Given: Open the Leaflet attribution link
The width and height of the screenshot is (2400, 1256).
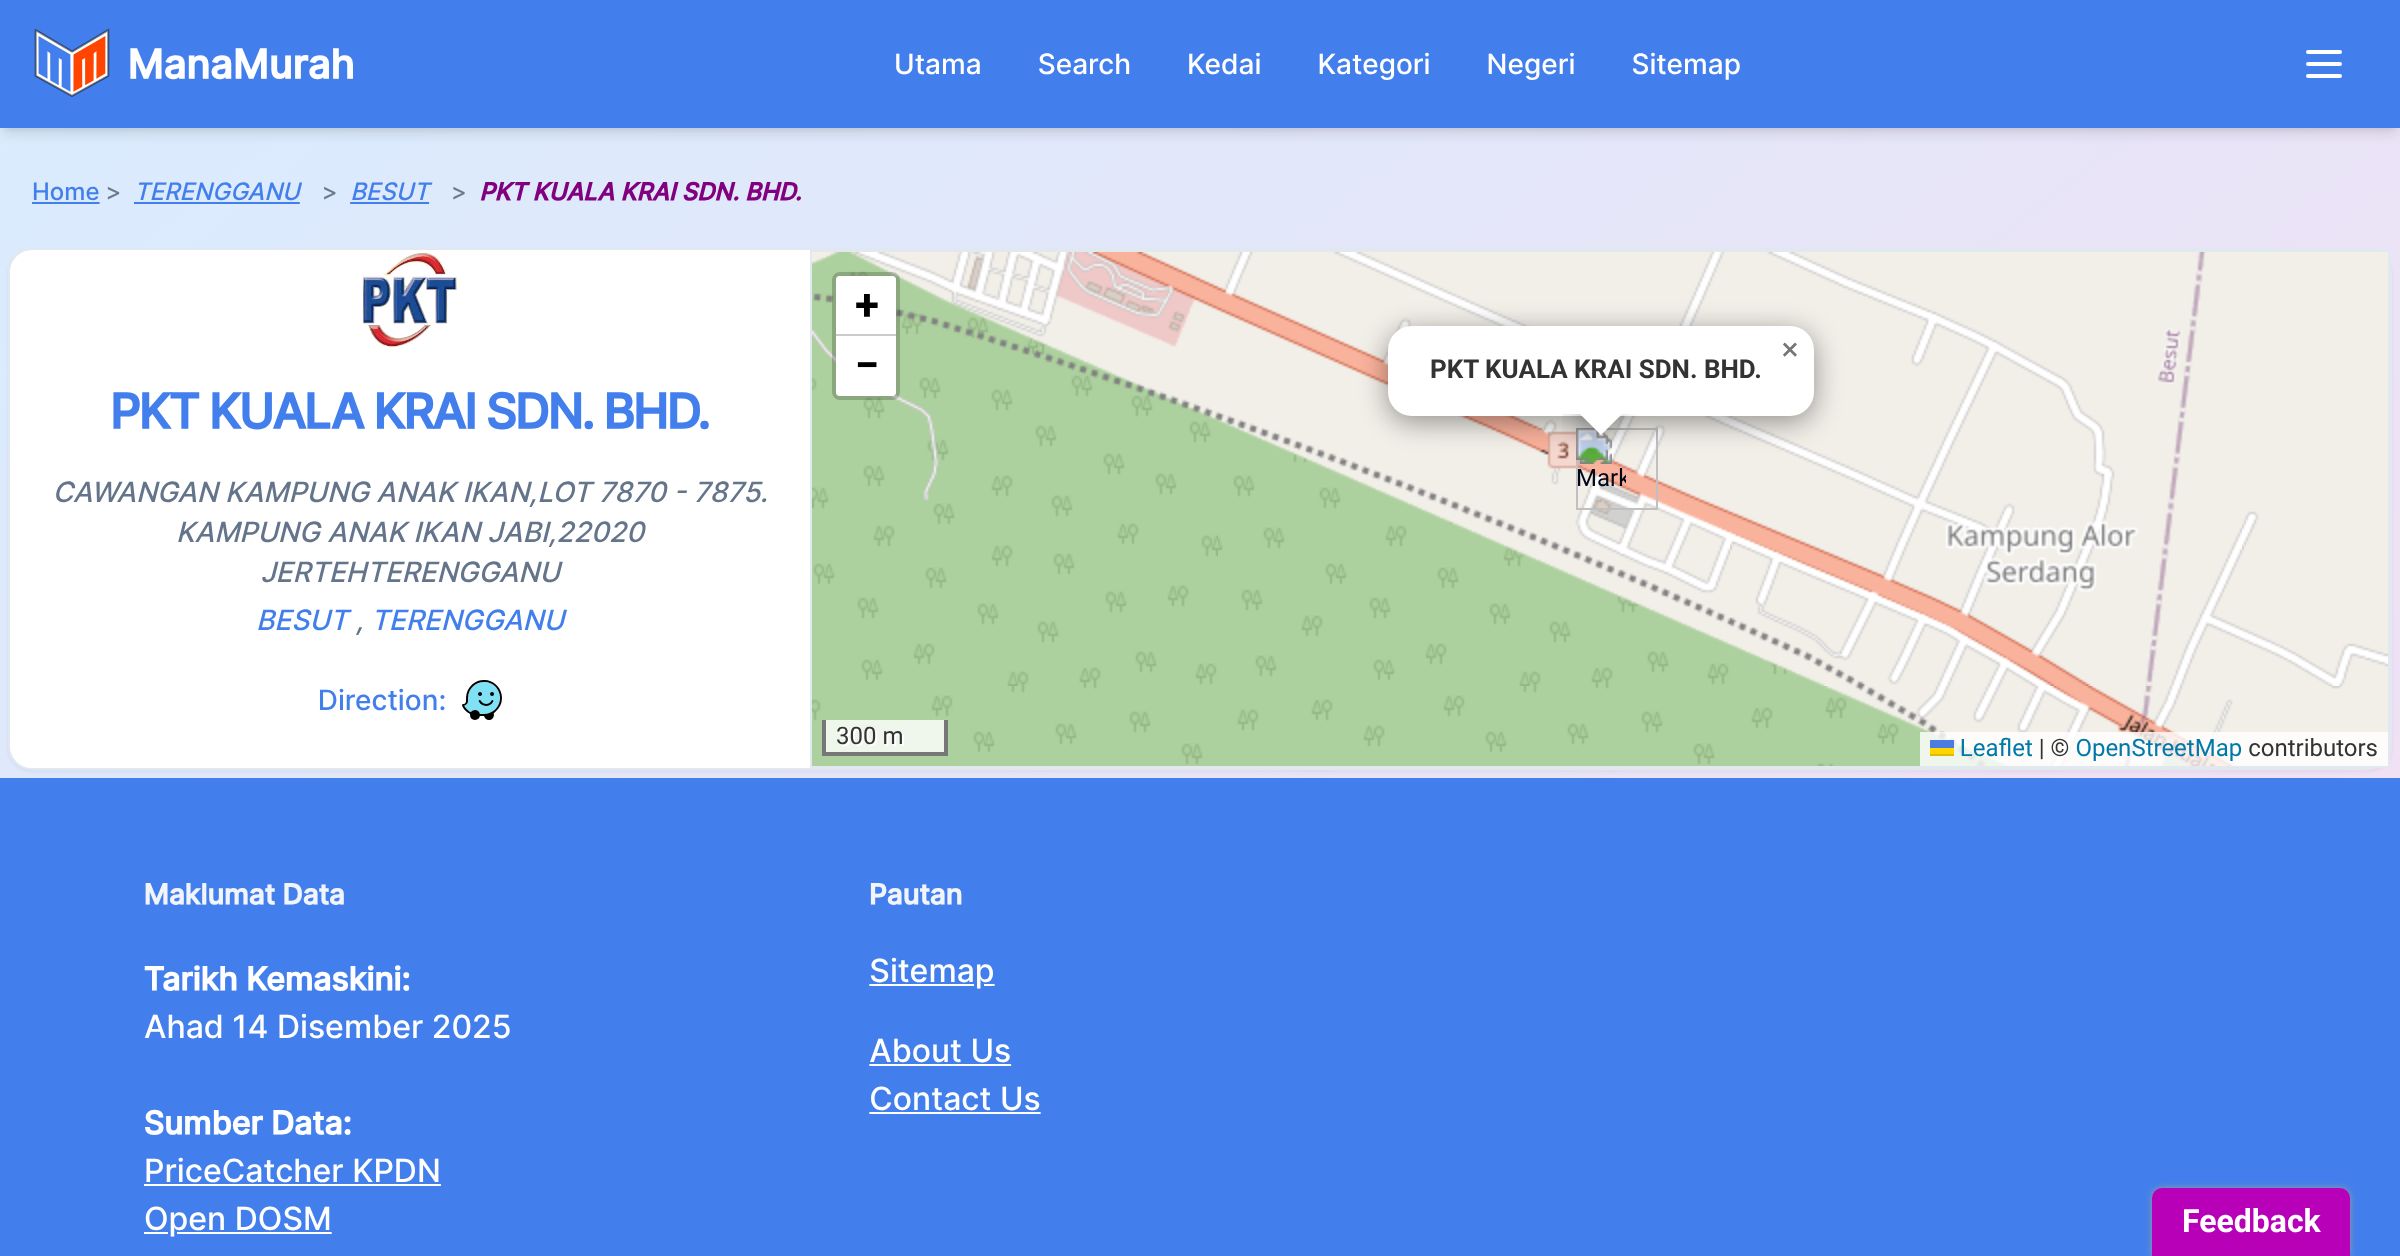Looking at the screenshot, I should 1994,748.
